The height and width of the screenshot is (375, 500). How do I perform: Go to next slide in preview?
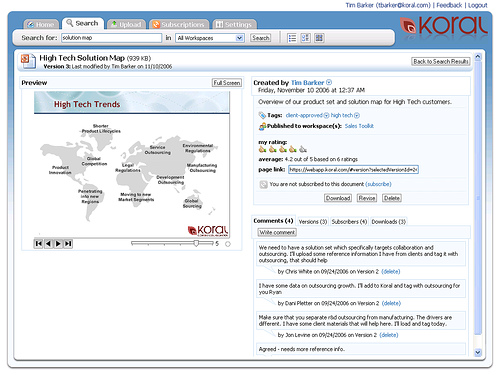(58, 244)
